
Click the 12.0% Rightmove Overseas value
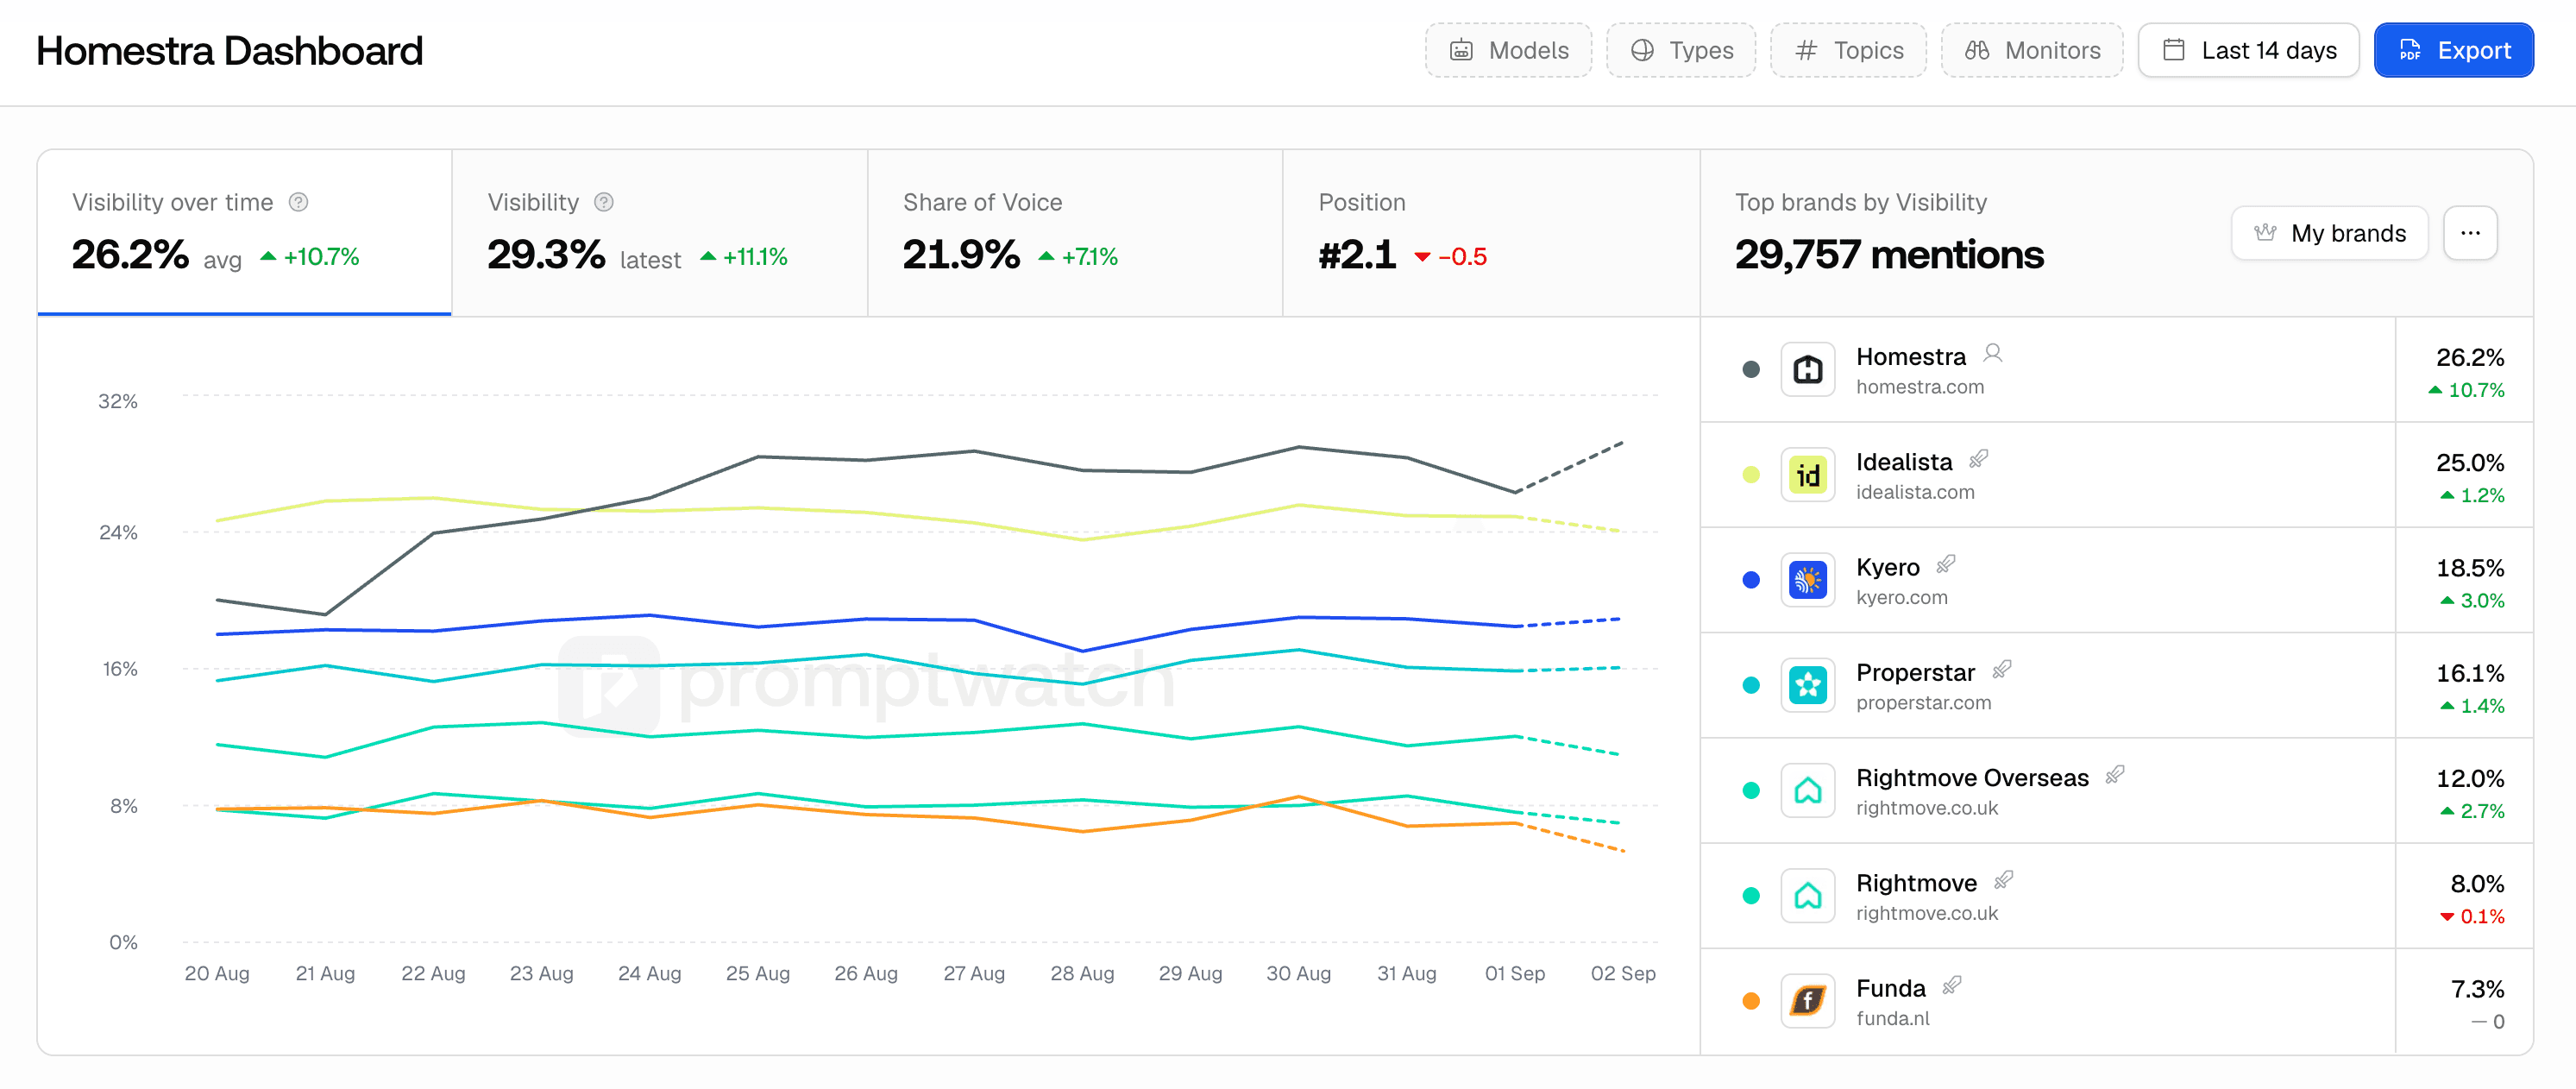click(2469, 779)
